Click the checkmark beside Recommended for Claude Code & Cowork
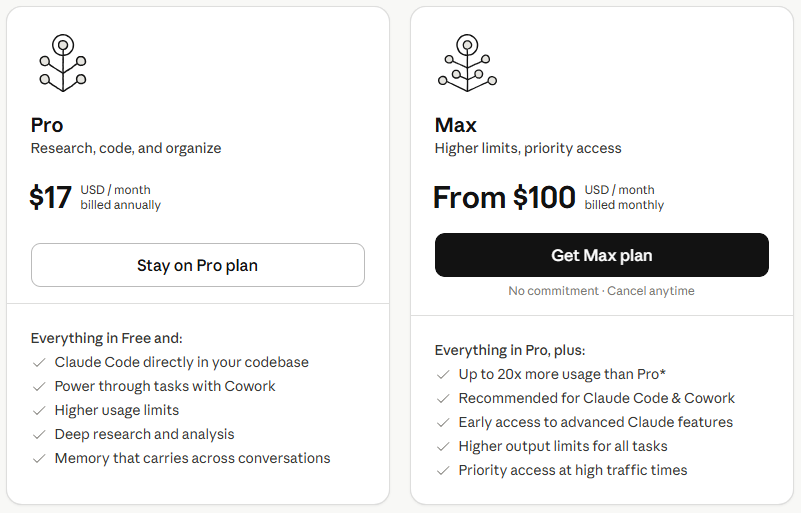Image resolution: width=801 pixels, height=513 pixels. click(443, 399)
